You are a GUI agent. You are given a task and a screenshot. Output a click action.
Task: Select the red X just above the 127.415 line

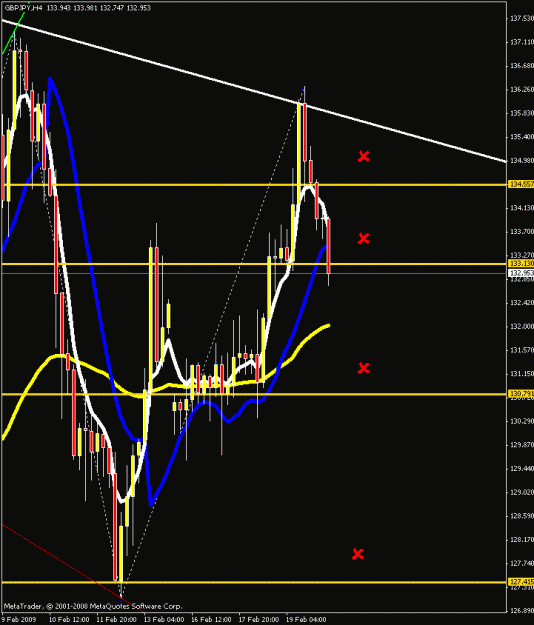[x=358, y=554]
